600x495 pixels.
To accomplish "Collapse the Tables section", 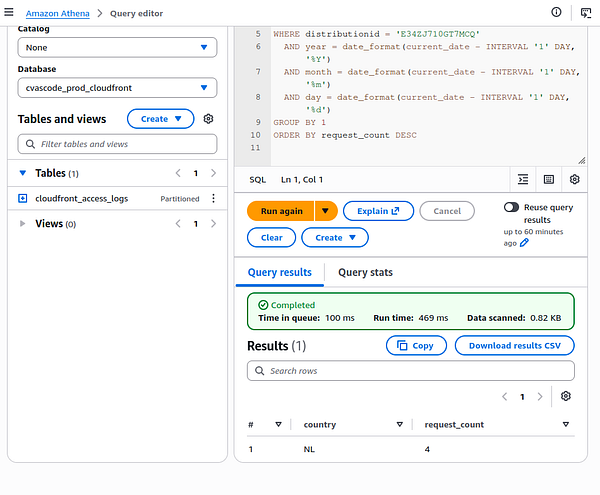I will tap(23, 173).
